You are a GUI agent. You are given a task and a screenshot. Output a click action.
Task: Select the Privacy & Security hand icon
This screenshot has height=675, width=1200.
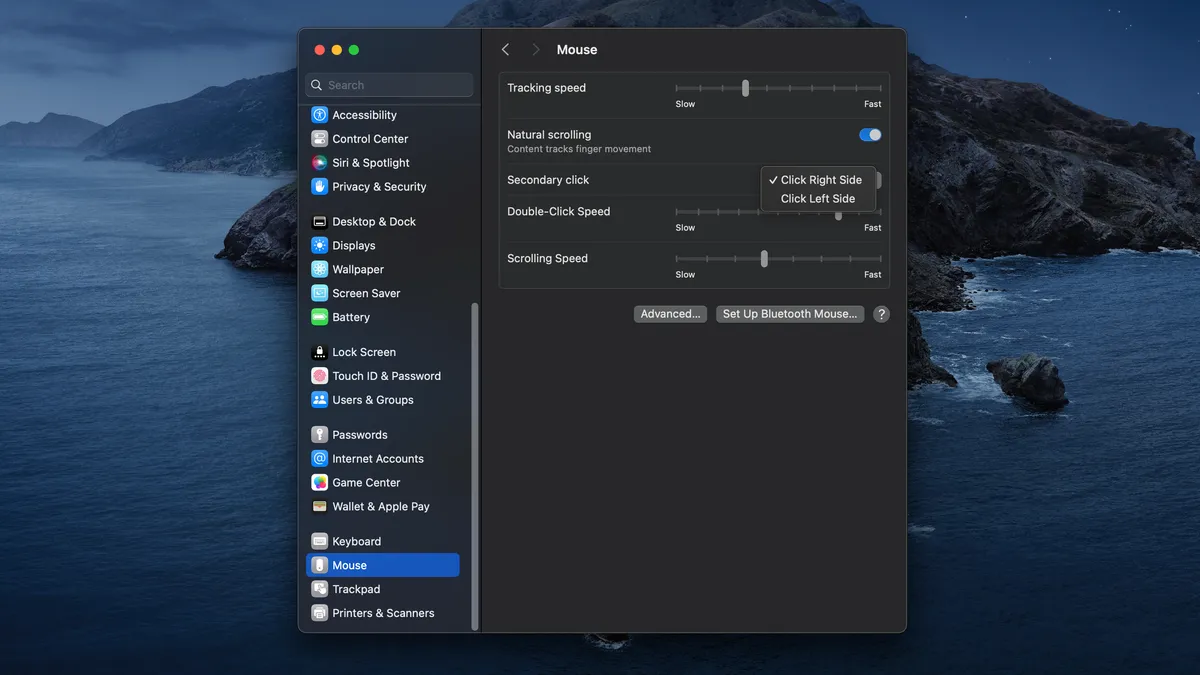click(x=319, y=187)
